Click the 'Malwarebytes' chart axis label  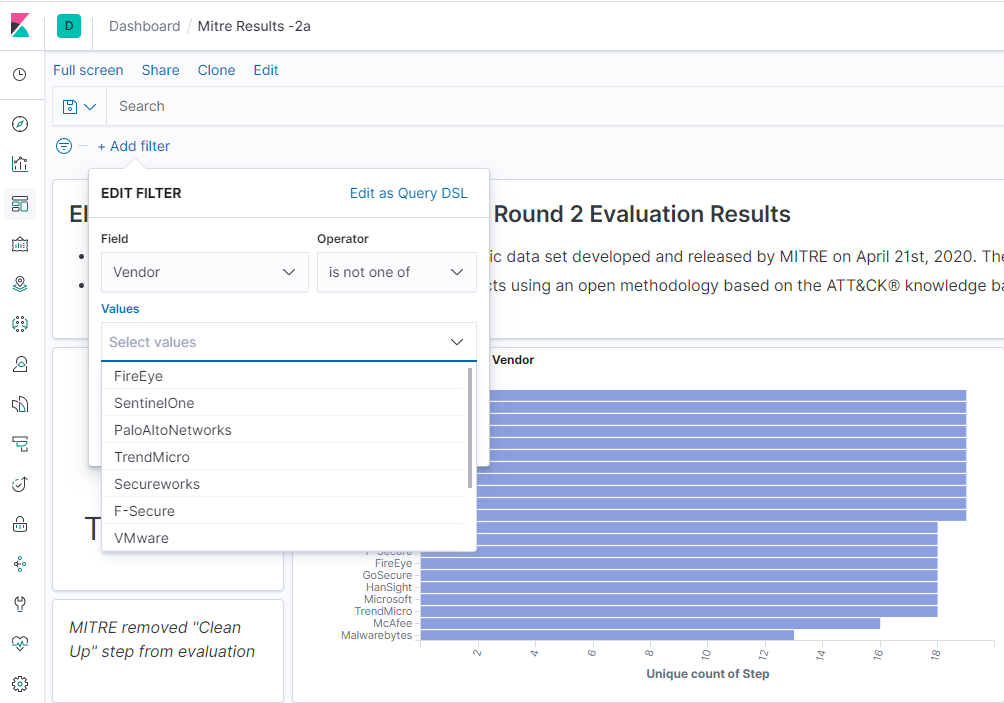coord(376,635)
